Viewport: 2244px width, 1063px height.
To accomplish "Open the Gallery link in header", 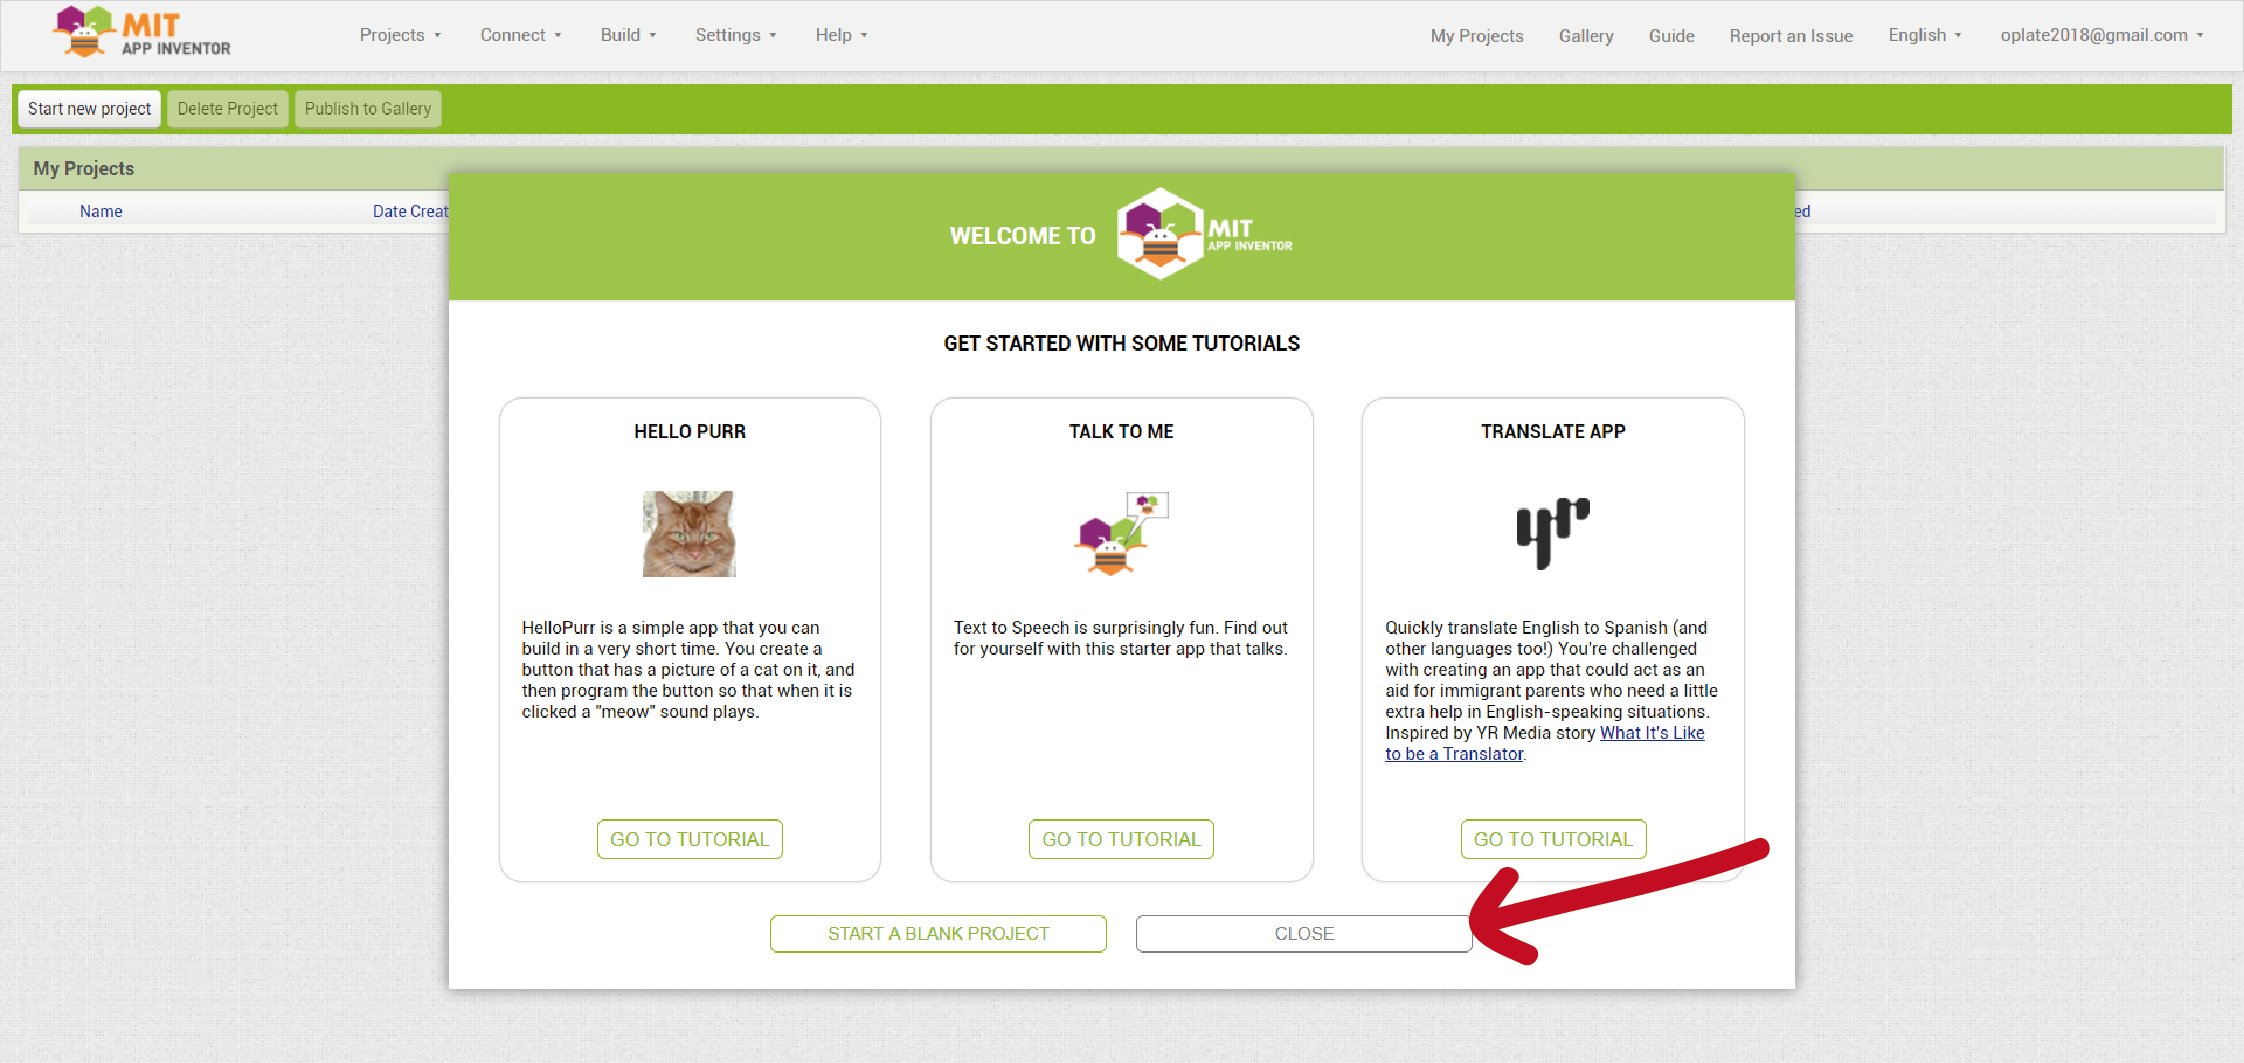I will click(1586, 36).
